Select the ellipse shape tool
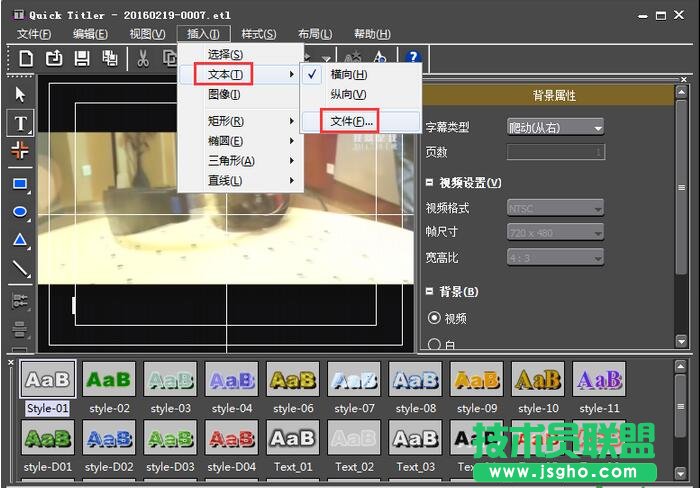The width and height of the screenshot is (700, 488). (x=20, y=211)
